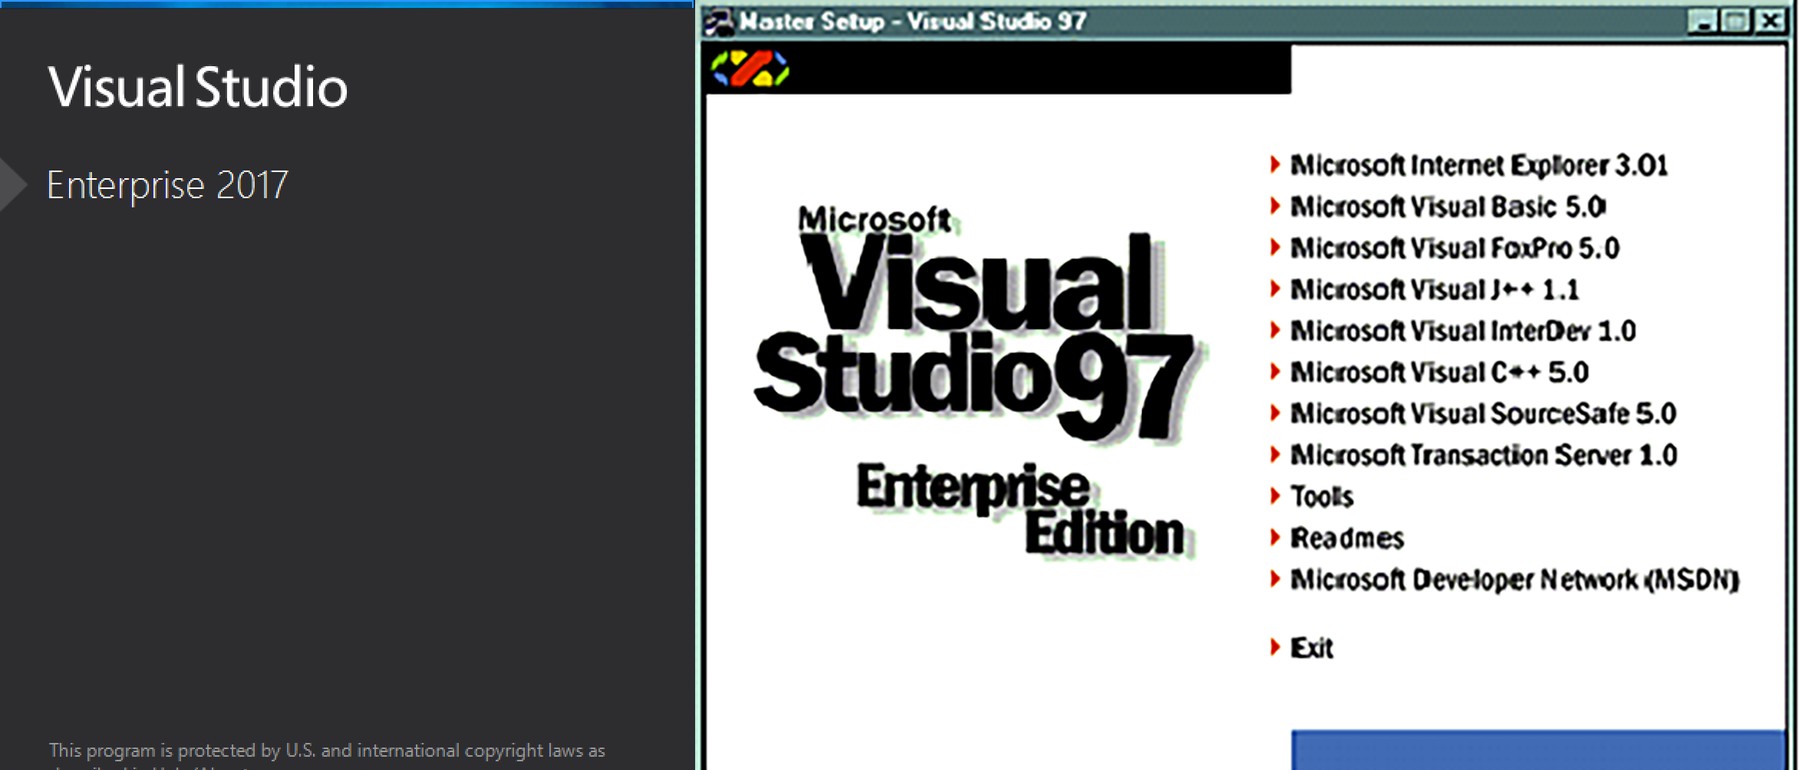The image size is (1800, 770).
Task: Click the red arrow beside Readmes
Action: (1275, 538)
